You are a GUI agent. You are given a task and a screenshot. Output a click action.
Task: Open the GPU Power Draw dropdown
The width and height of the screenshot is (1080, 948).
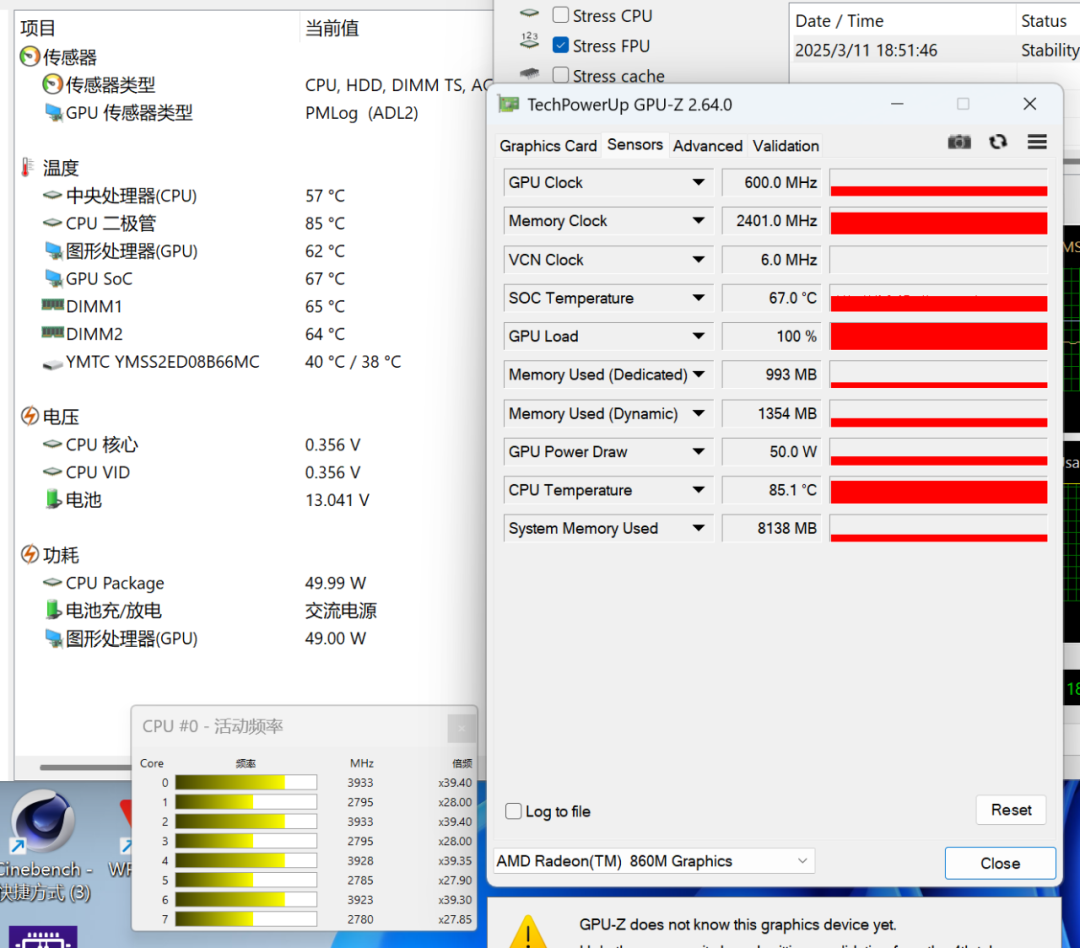point(698,452)
